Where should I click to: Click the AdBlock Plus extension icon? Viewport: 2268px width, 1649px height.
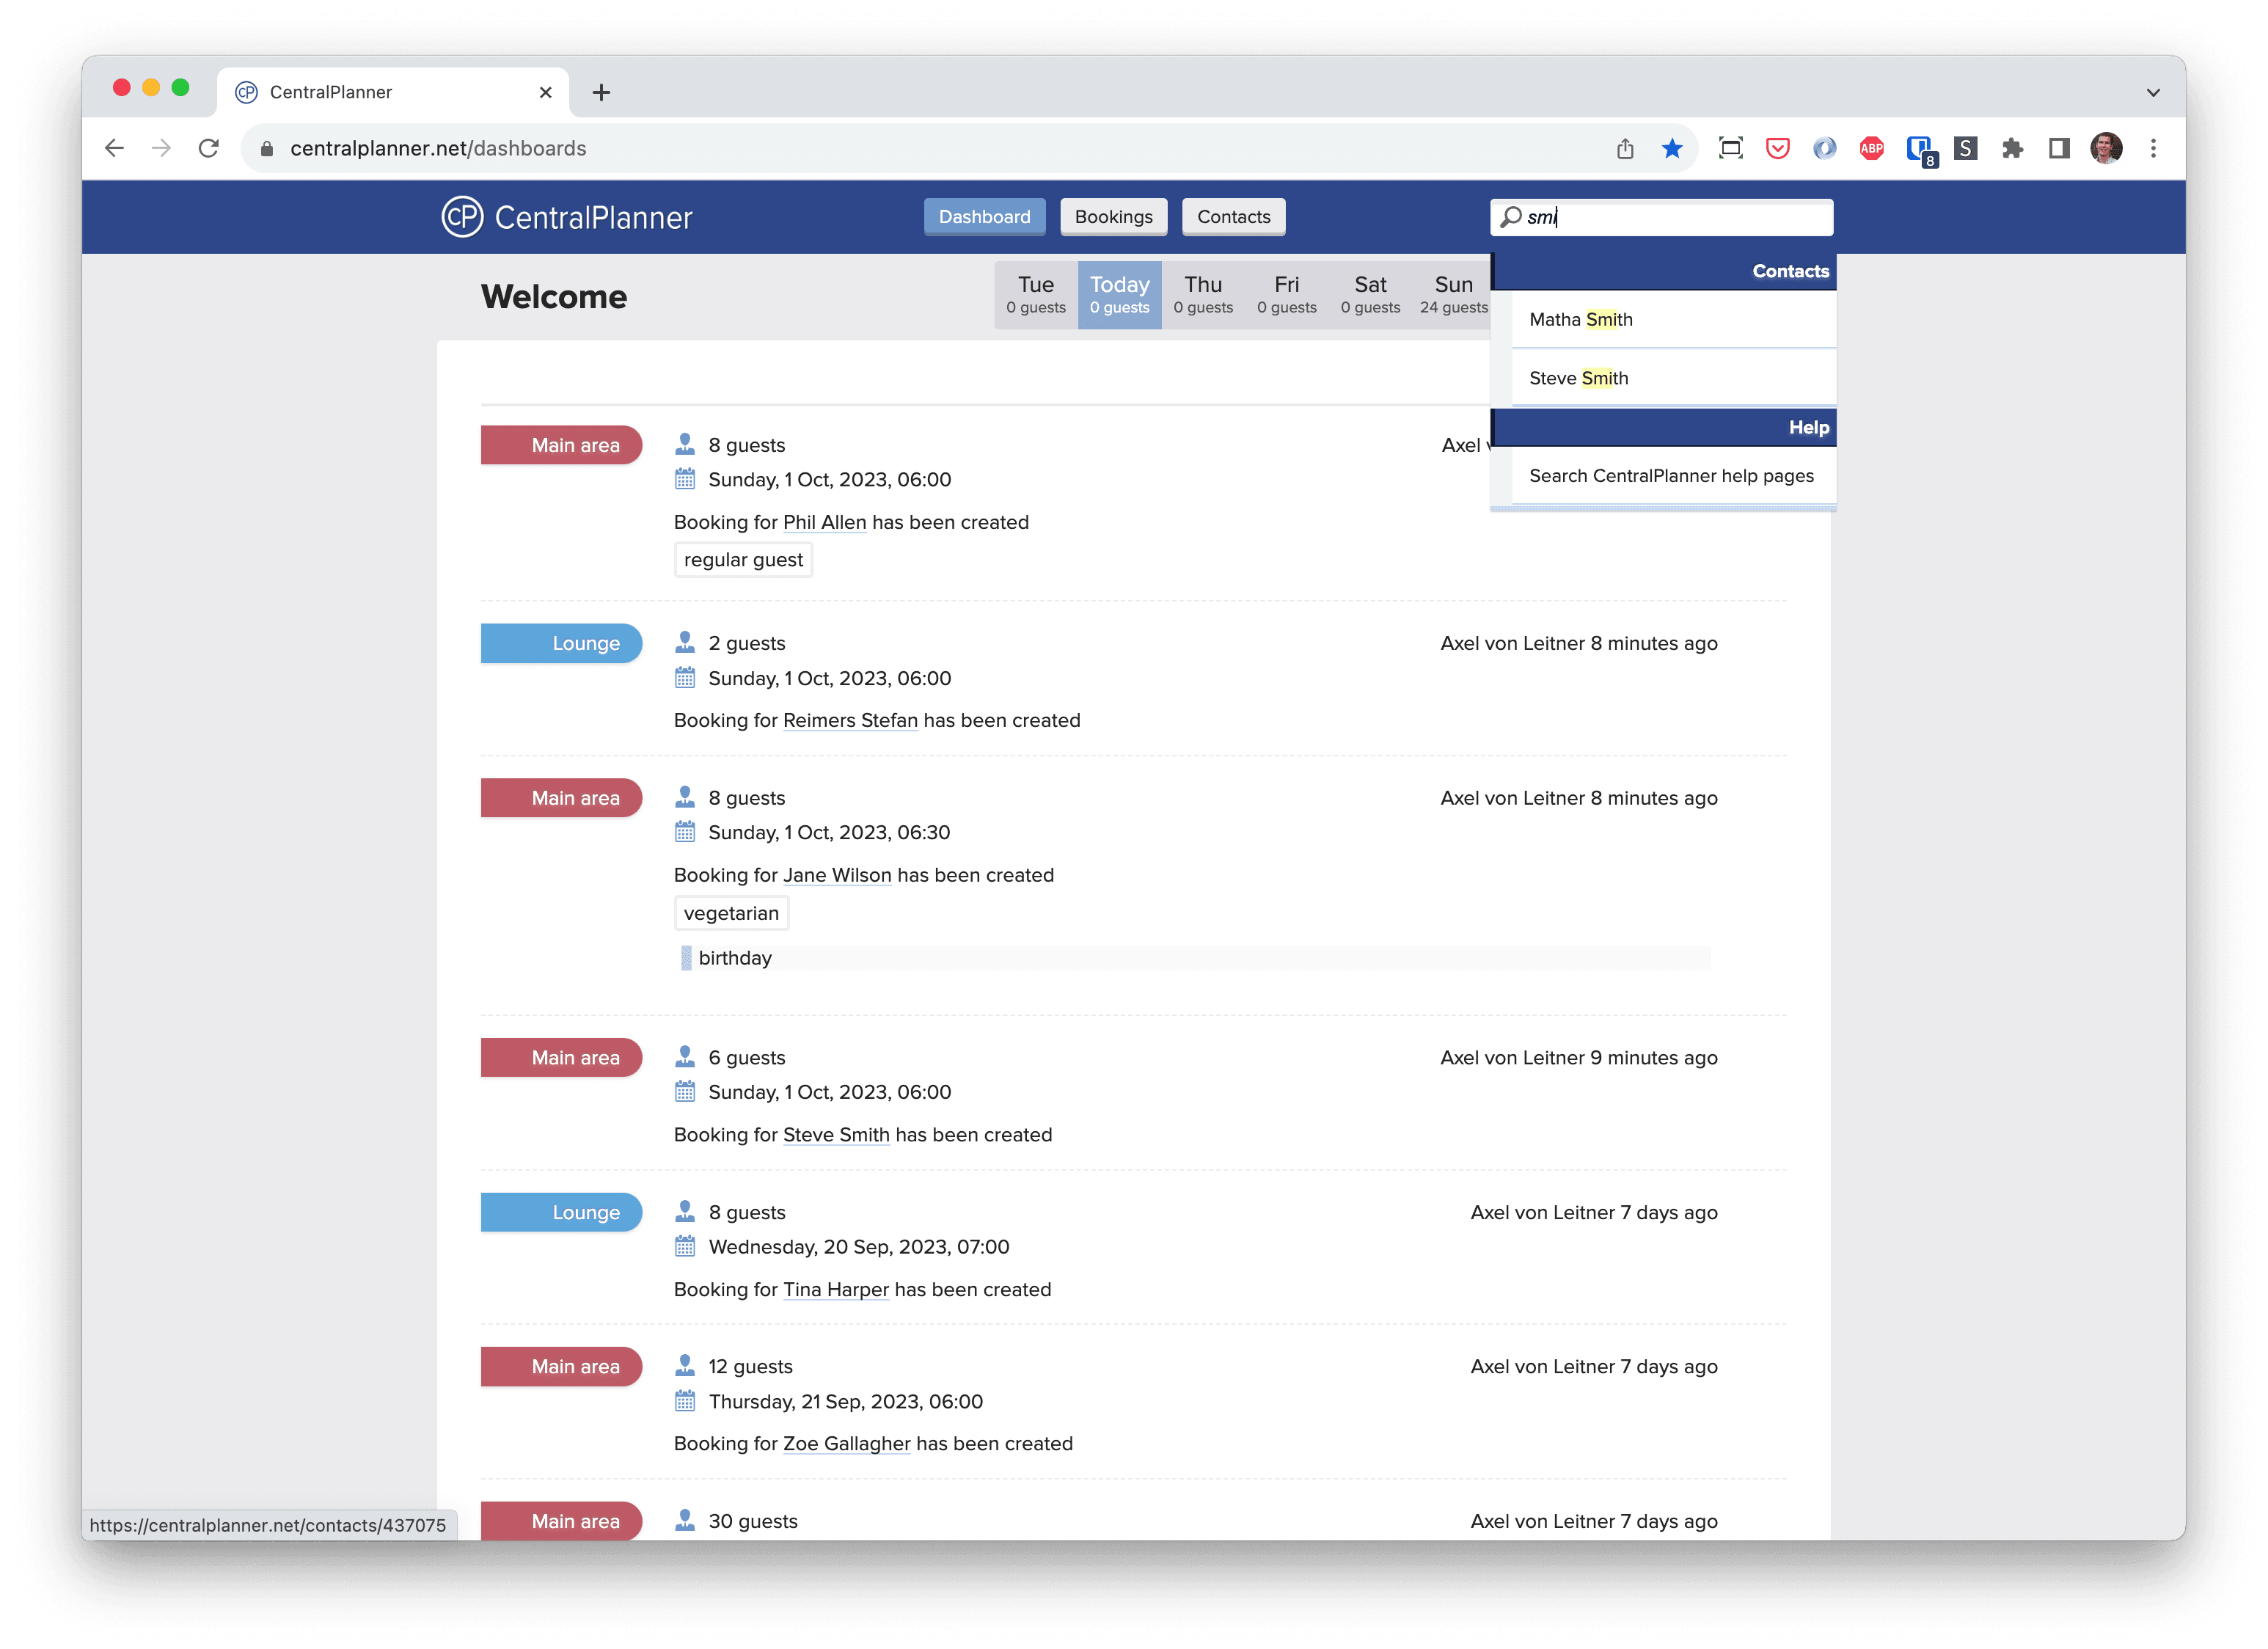click(x=1871, y=148)
